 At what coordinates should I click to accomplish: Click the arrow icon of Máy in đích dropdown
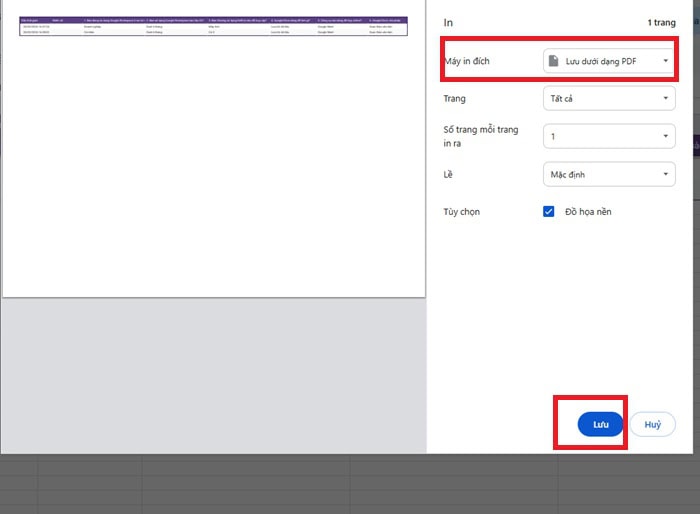(666, 61)
